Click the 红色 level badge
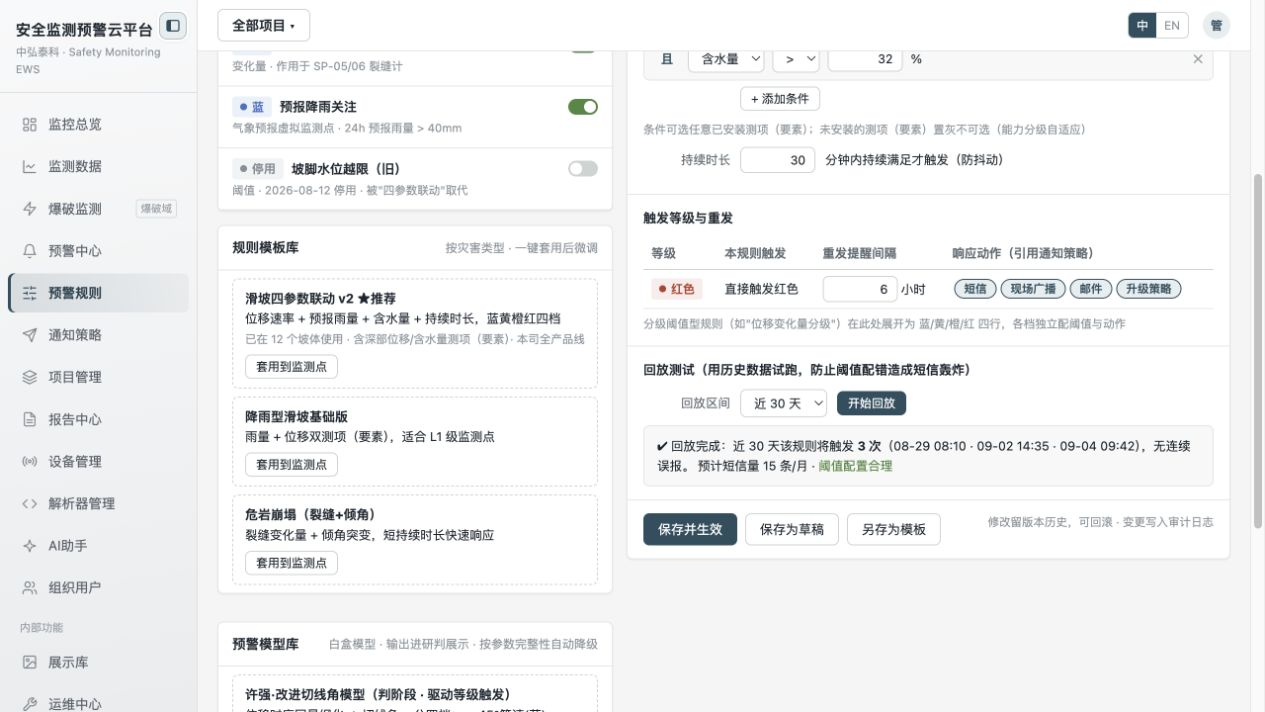The height and width of the screenshot is (712, 1265). (677, 289)
